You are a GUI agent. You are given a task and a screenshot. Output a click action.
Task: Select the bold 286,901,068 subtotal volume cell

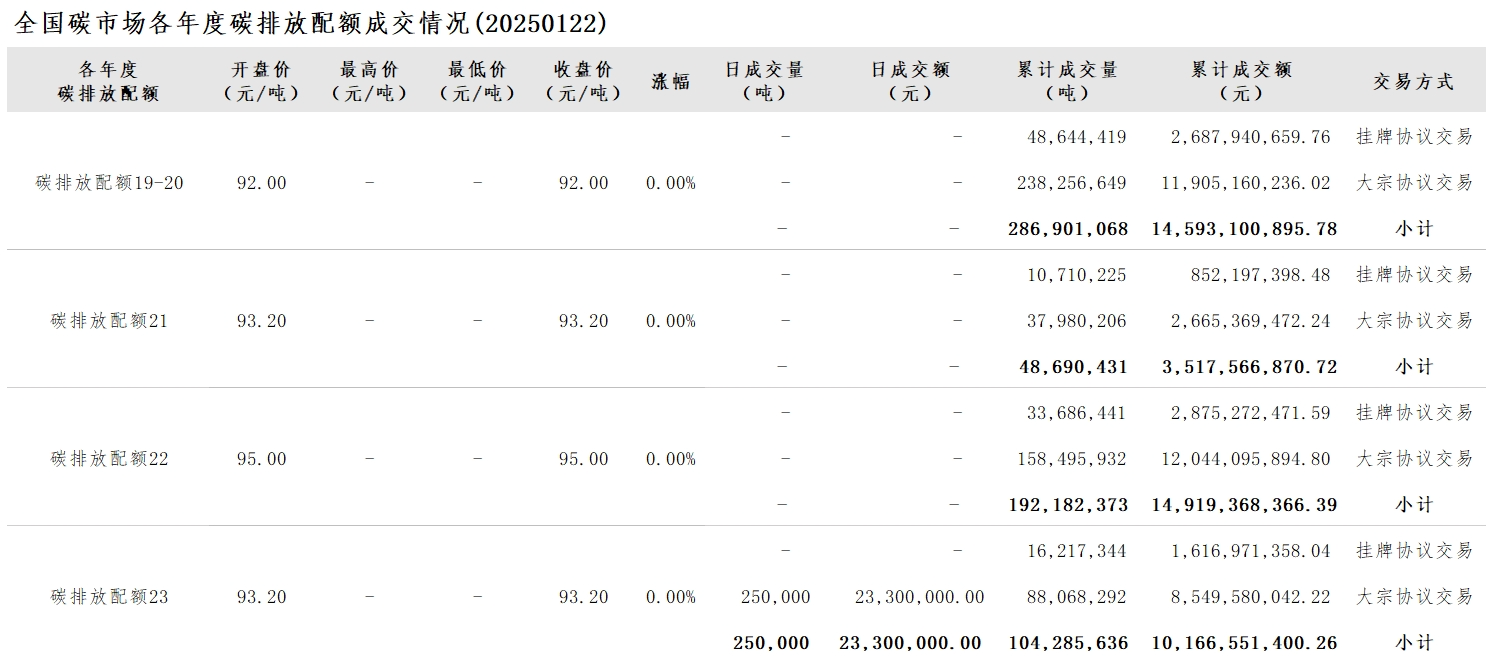1068,229
